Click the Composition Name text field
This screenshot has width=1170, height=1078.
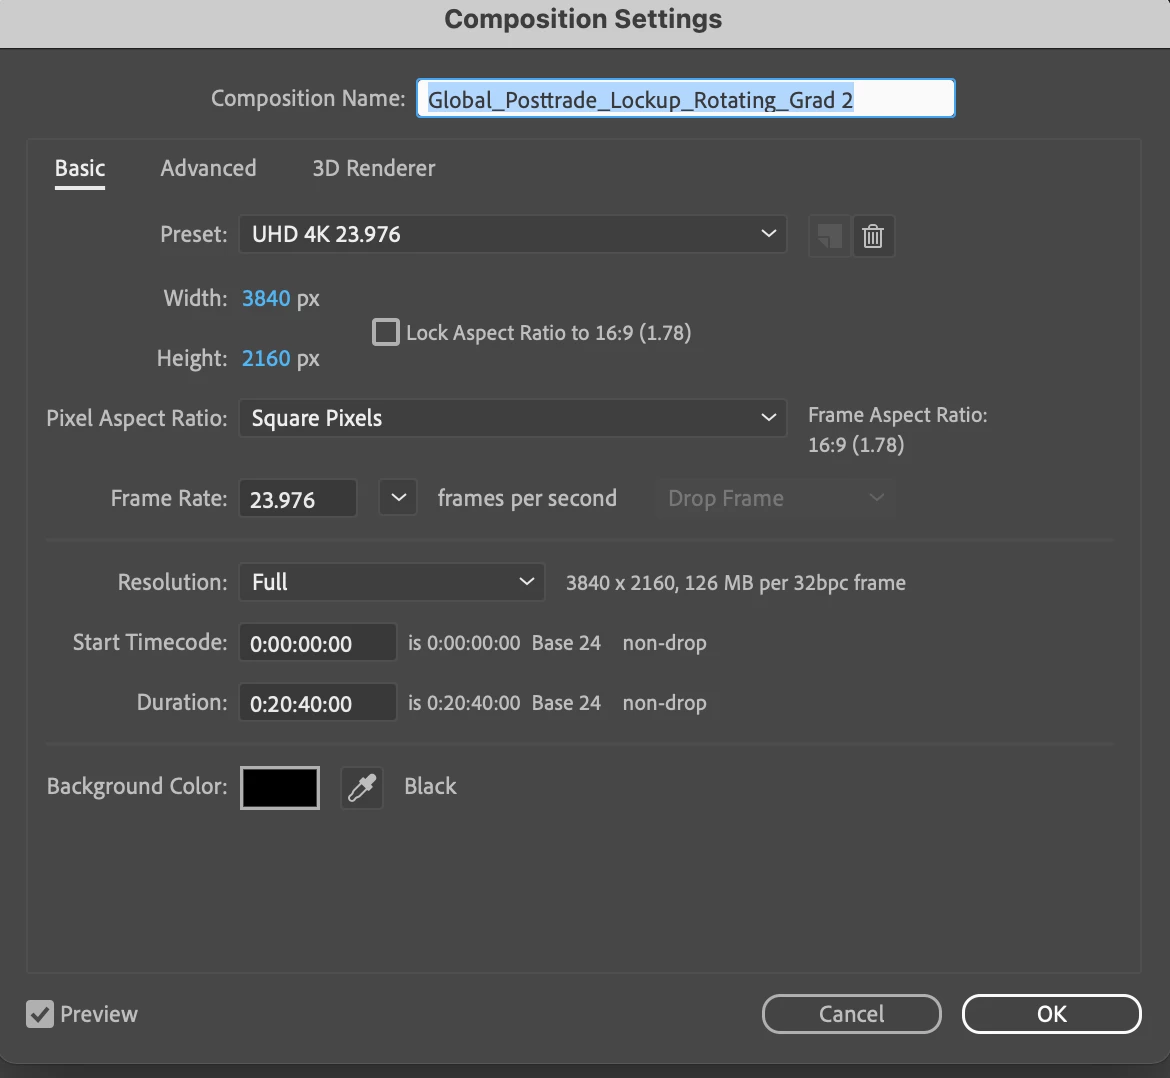pyautogui.click(x=686, y=98)
